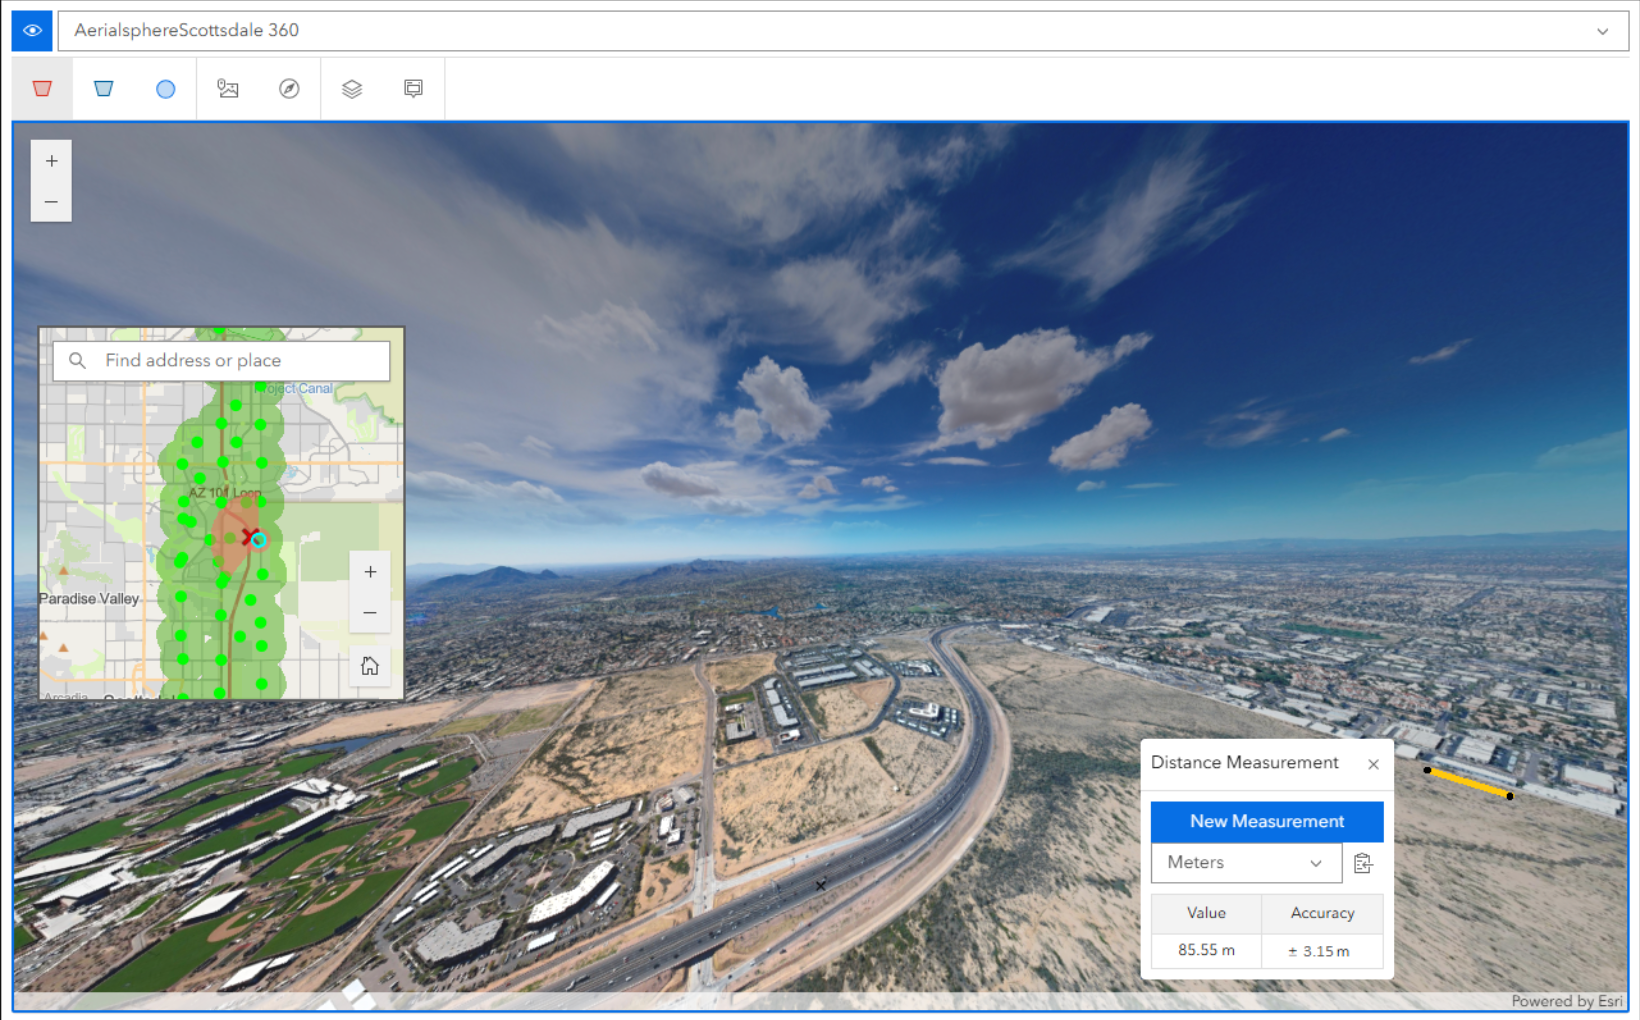Select the blue circle radius tool
The height and width of the screenshot is (1020, 1640).
pos(165,88)
